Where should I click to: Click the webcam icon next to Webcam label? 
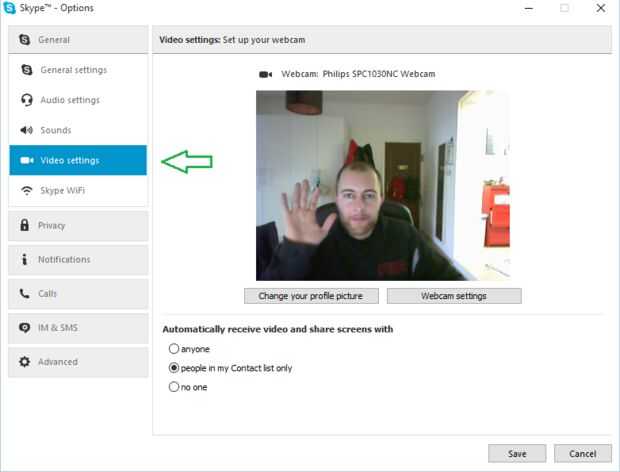(x=265, y=74)
